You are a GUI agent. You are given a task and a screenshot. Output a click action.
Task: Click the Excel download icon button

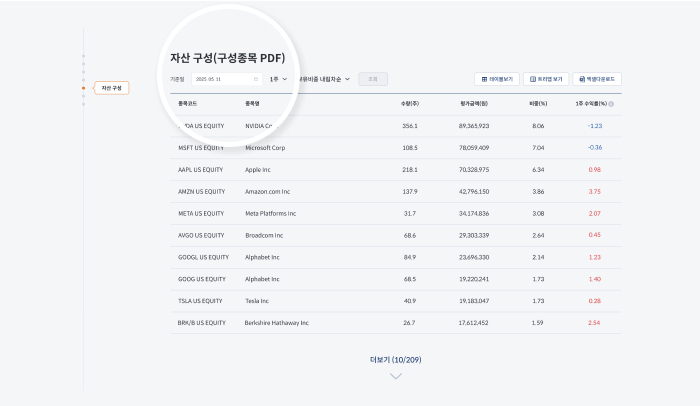(597, 79)
